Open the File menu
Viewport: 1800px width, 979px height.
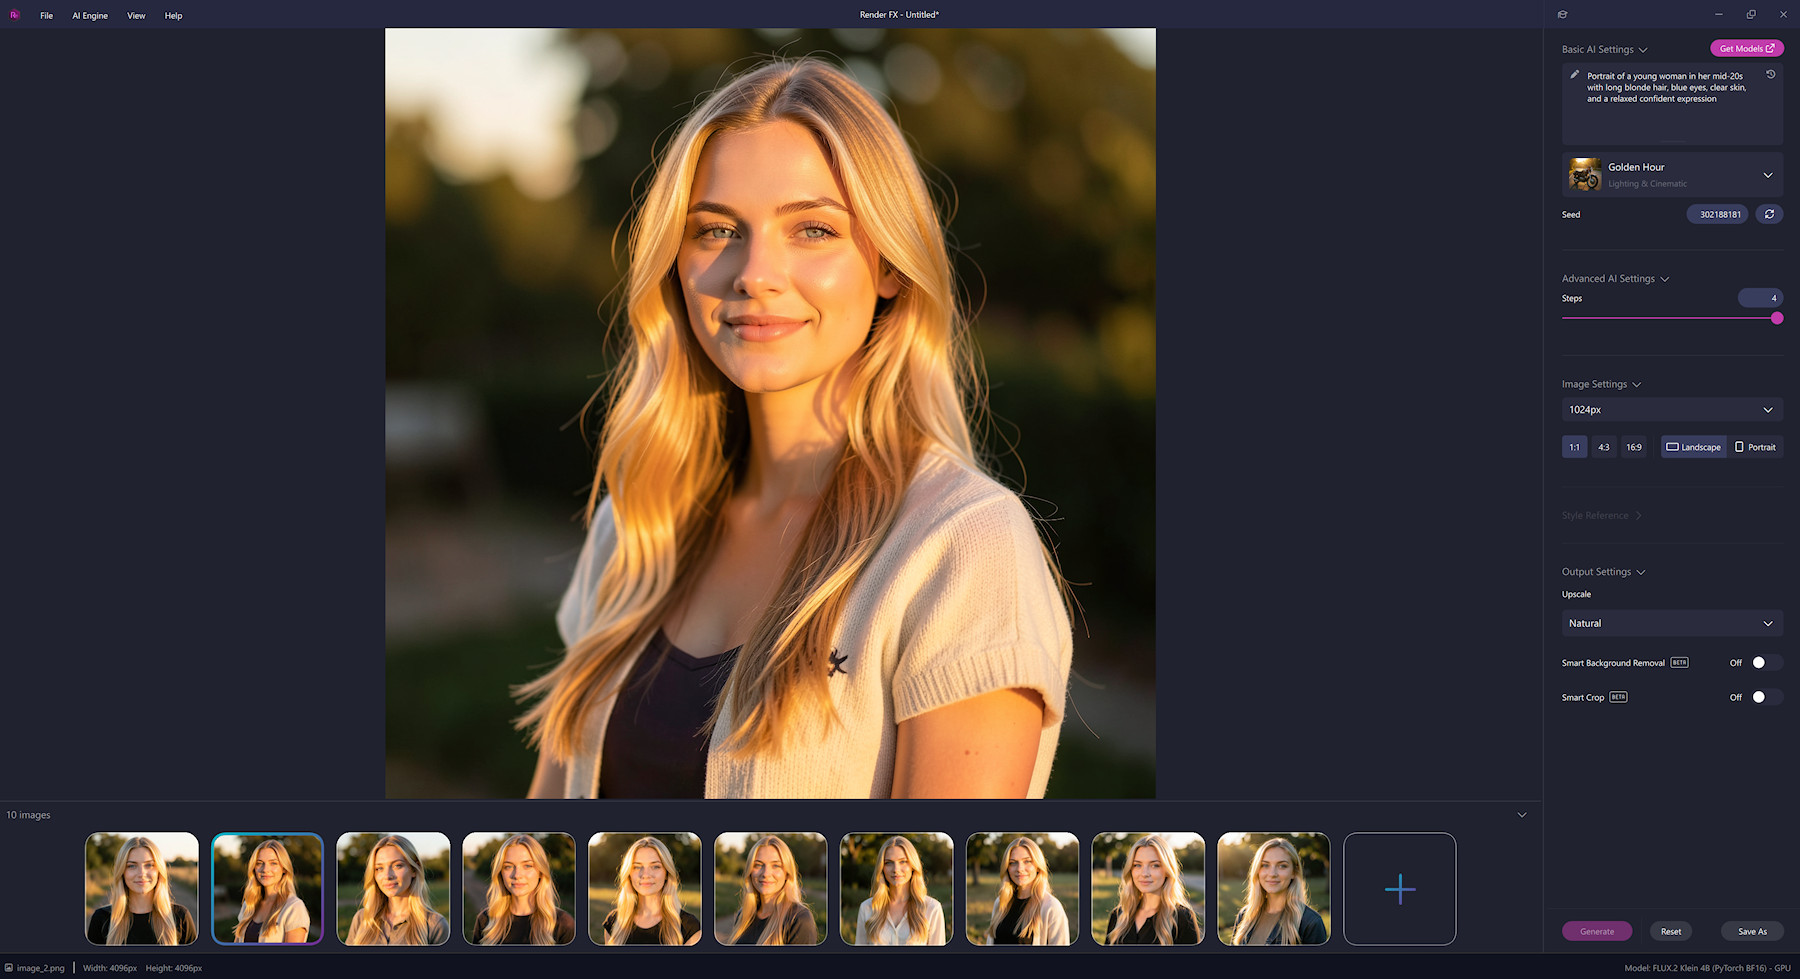pyautogui.click(x=46, y=15)
